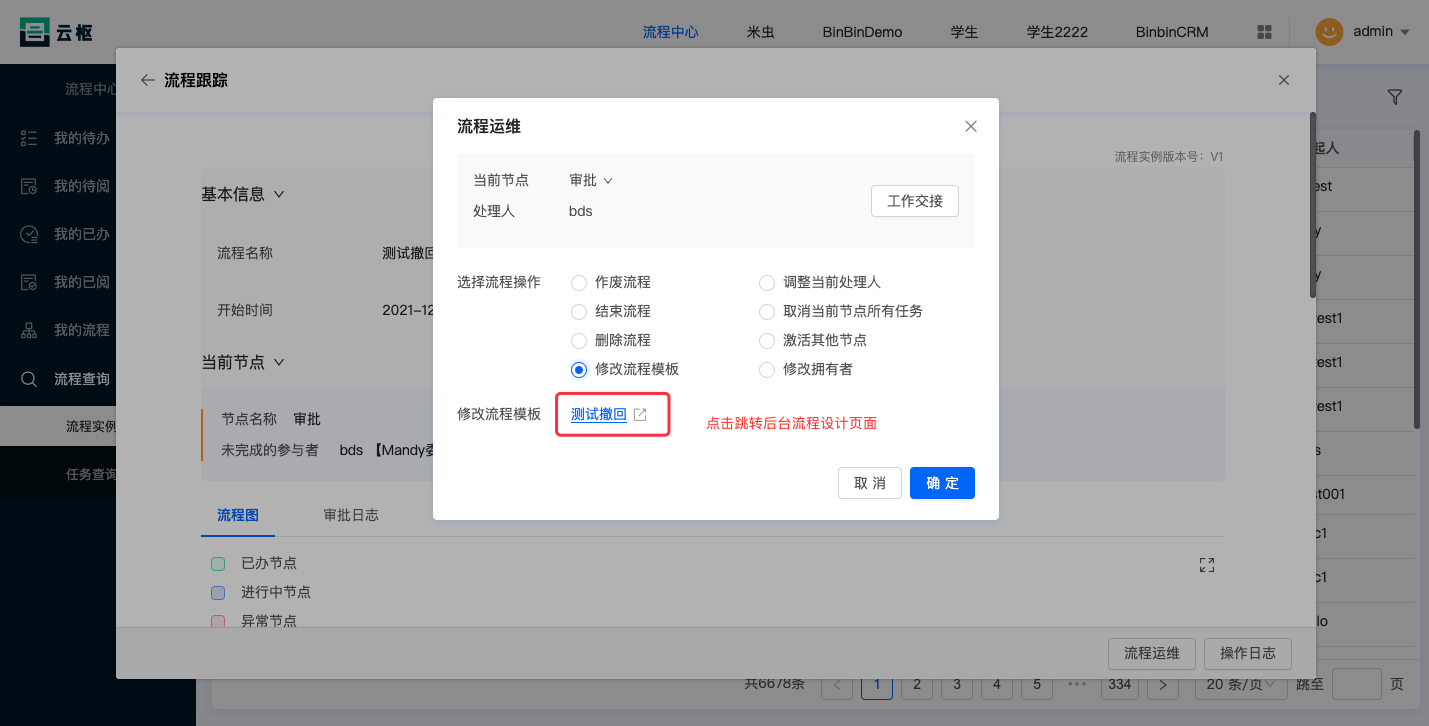1429x726 pixels.
Task: Open the 米虫 top tab
Action: [761, 32]
